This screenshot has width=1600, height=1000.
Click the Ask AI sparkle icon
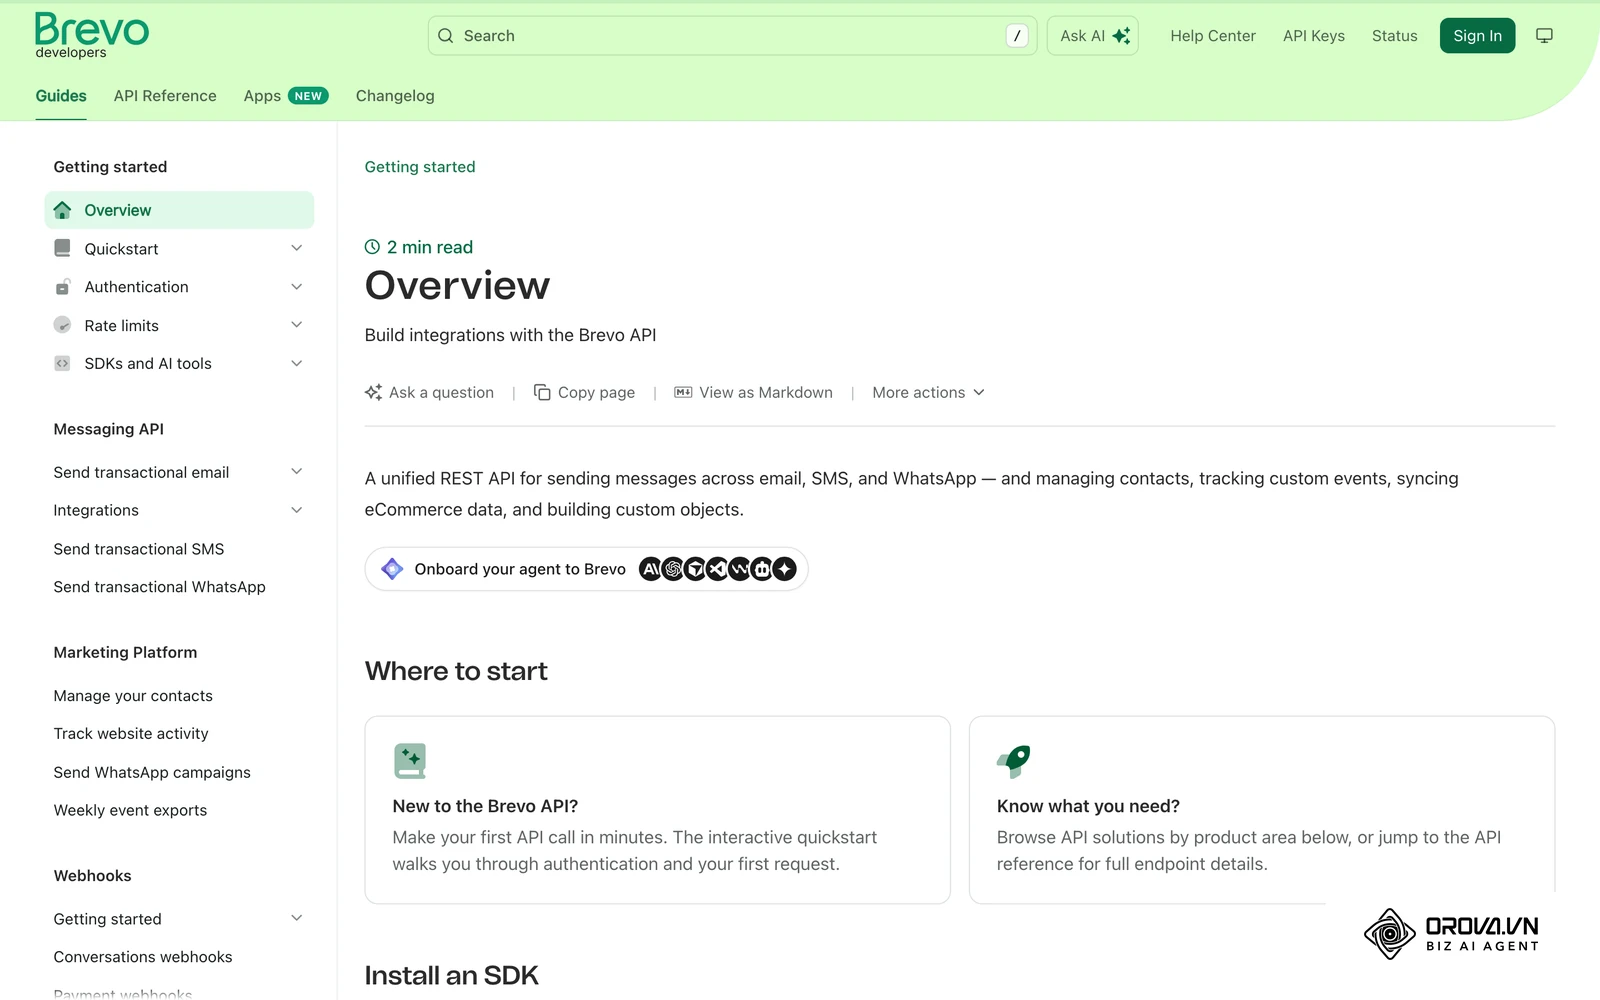coord(1122,36)
